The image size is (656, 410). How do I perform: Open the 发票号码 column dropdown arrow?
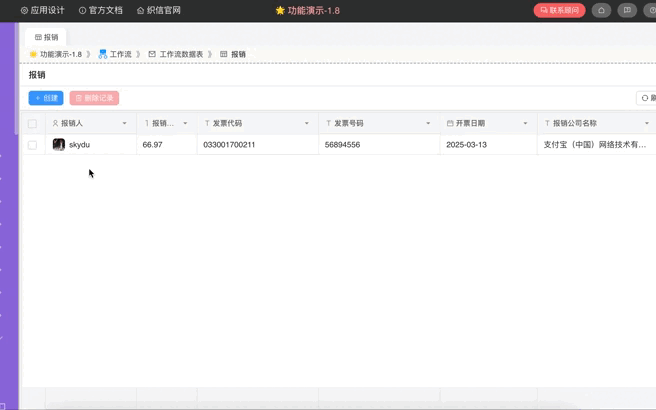(x=428, y=123)
